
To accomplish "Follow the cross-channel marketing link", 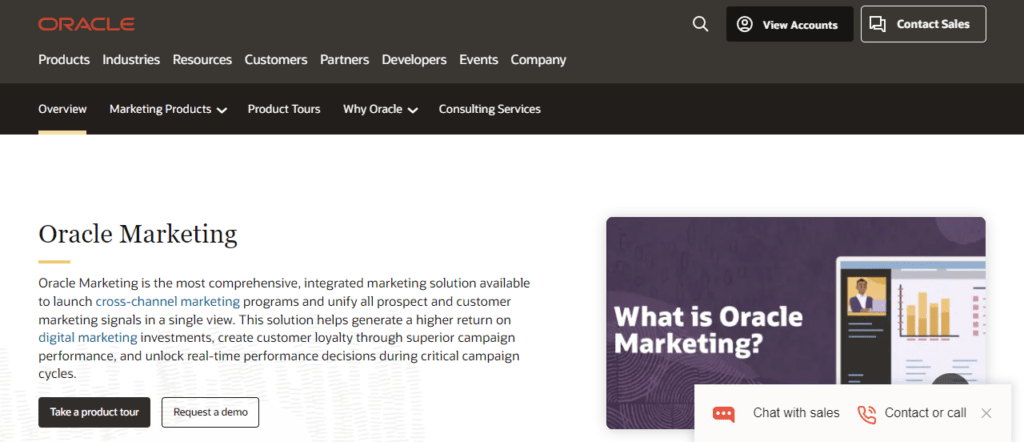I will pos(167,301).
